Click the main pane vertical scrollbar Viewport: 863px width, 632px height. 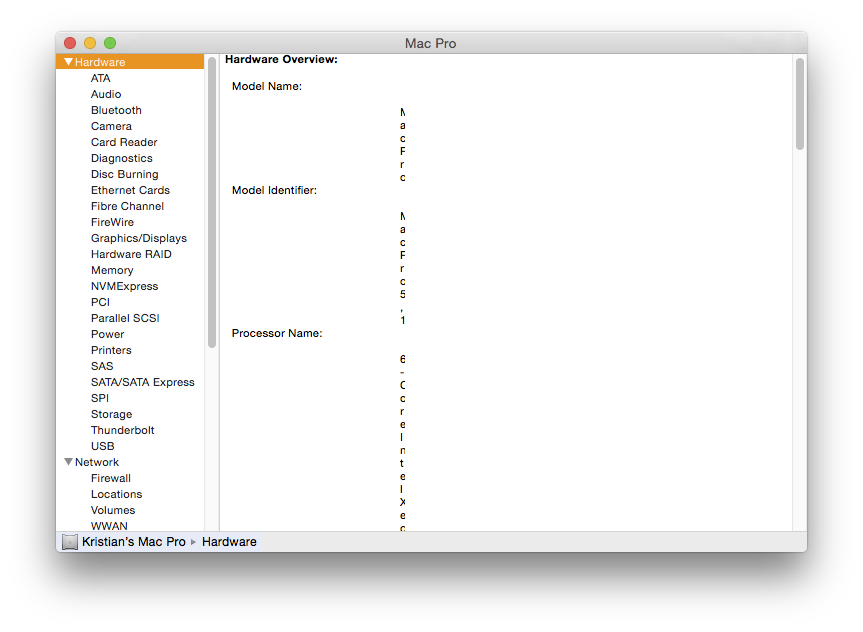point(800,103)
